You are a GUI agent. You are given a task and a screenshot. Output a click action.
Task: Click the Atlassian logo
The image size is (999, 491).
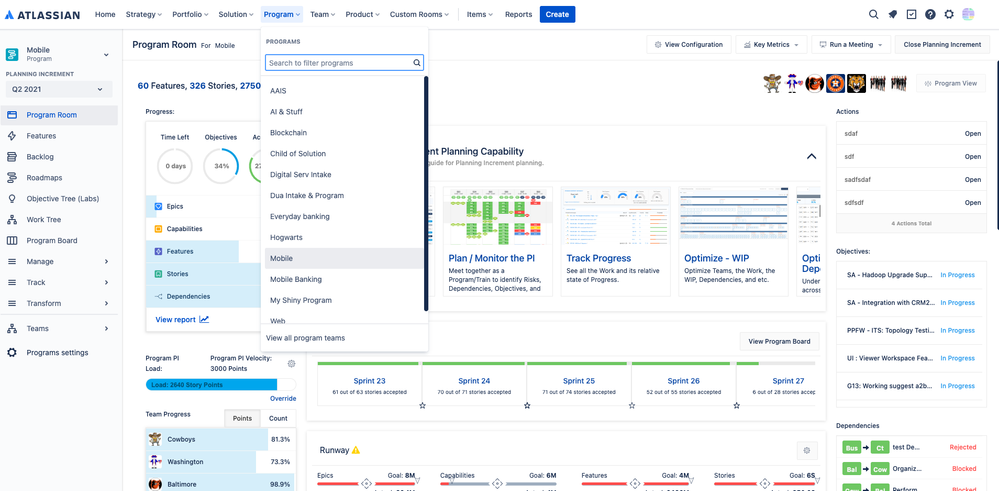click(x=42, y=15)
